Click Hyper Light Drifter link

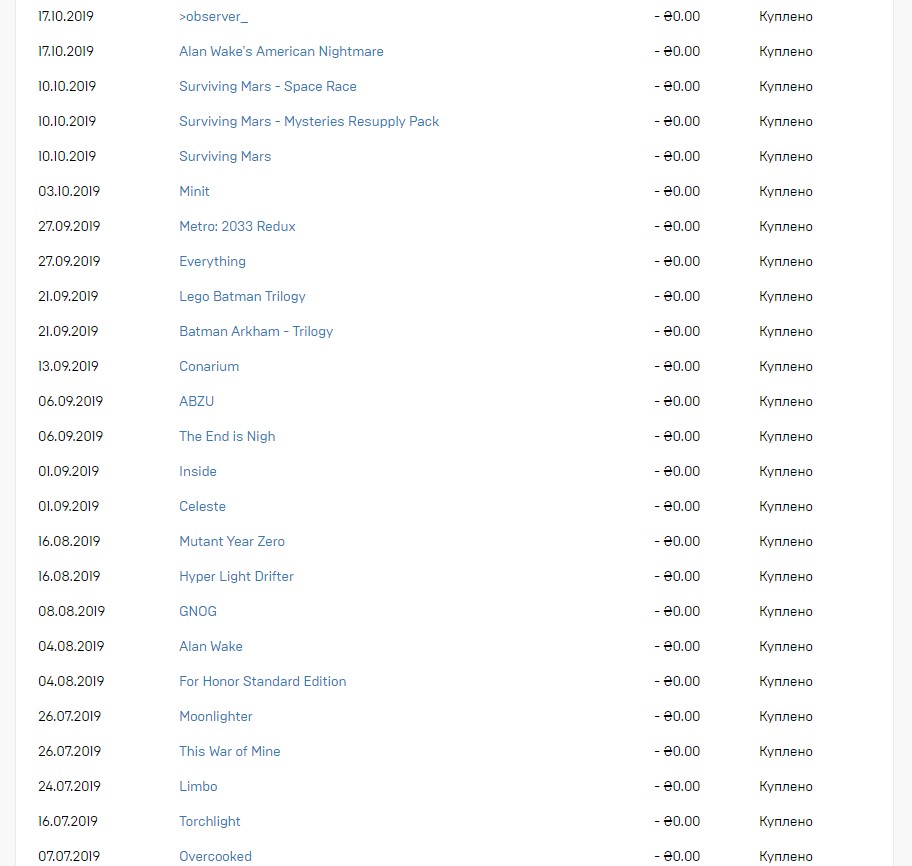(x=236, y=576)
